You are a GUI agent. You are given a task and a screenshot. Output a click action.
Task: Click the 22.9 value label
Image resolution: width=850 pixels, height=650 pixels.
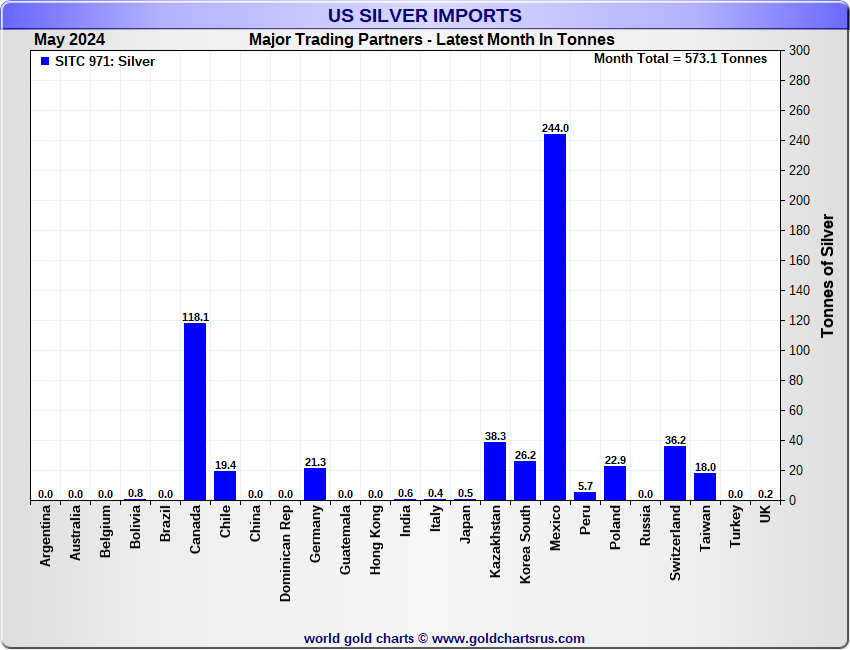tap(615, 460)
